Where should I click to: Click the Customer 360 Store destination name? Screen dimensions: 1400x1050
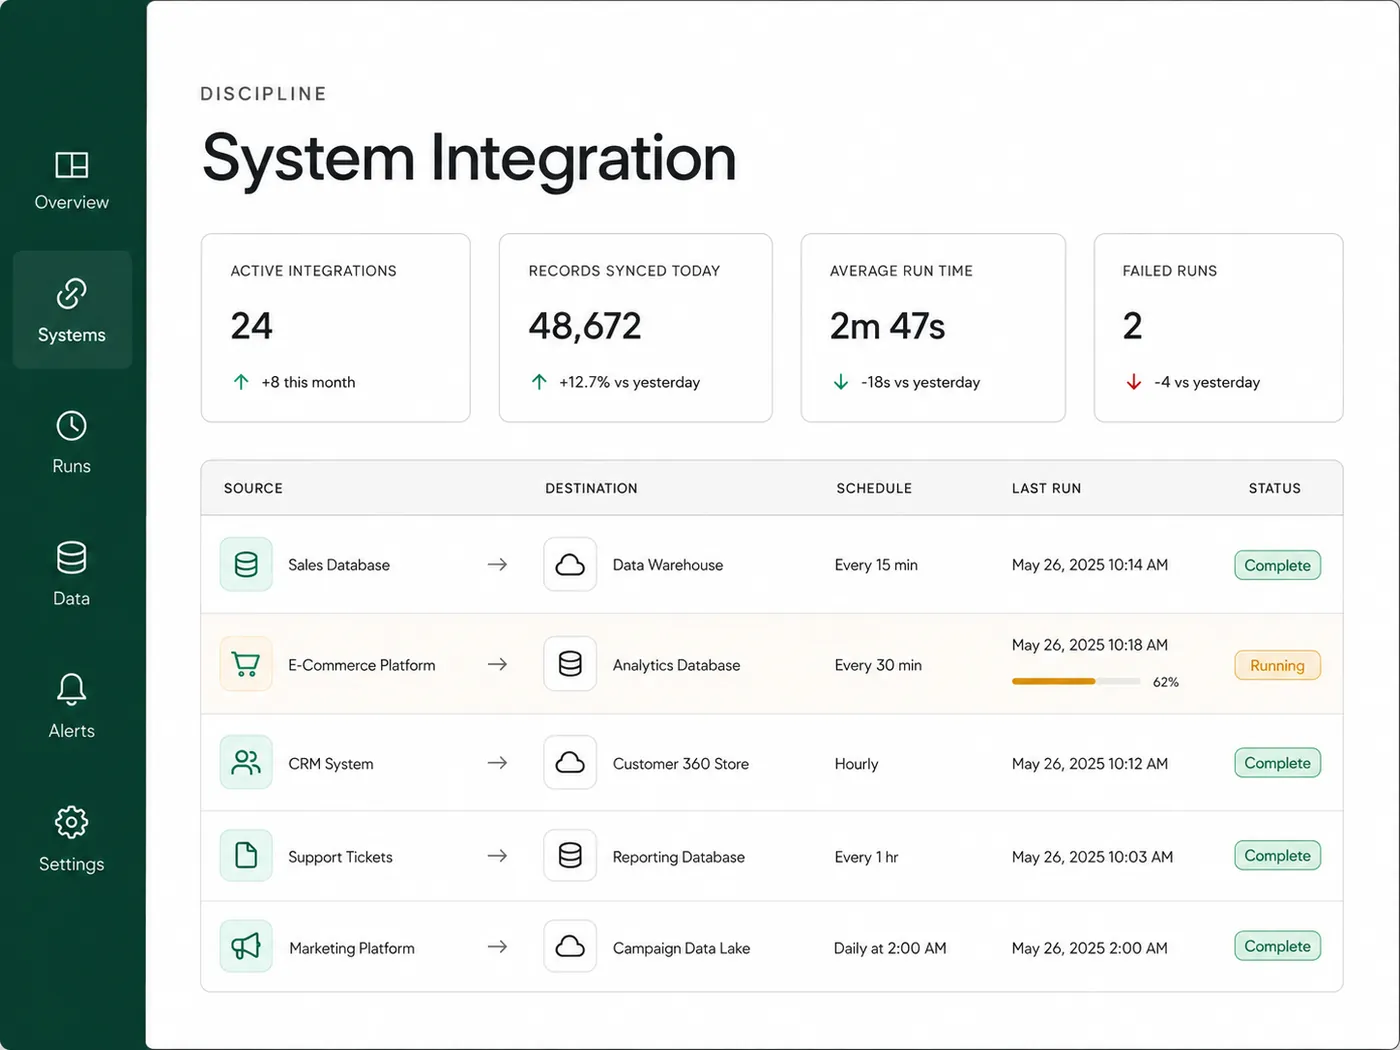tap(681, 764)
